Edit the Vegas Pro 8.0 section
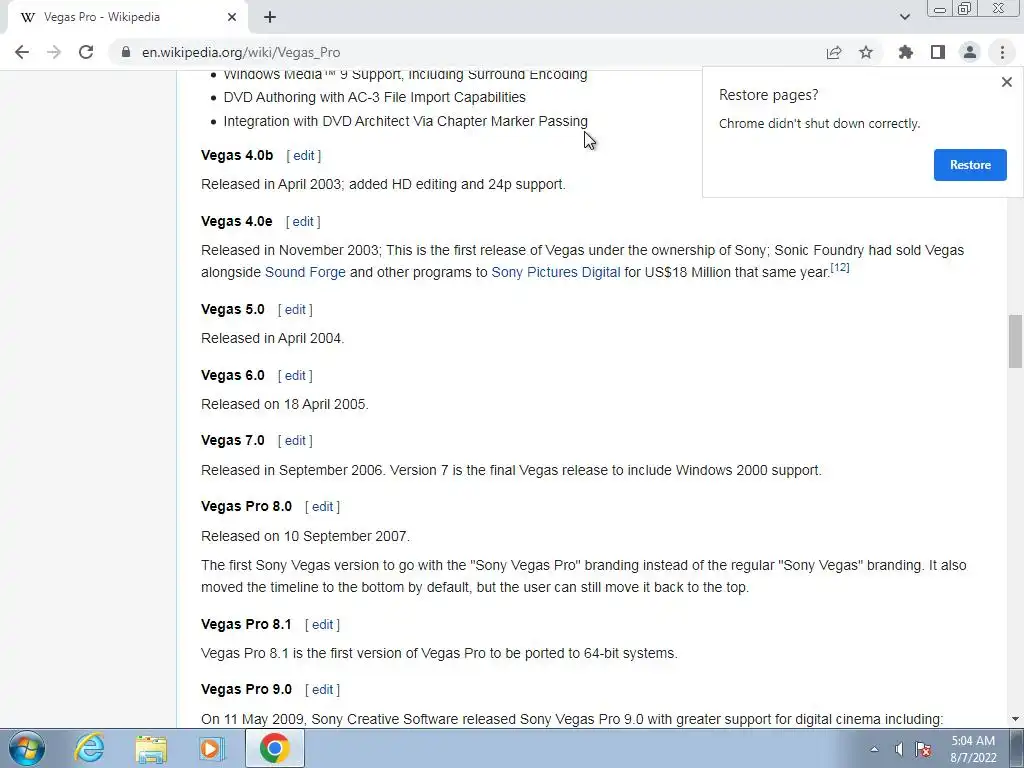 tap(323, 507)
